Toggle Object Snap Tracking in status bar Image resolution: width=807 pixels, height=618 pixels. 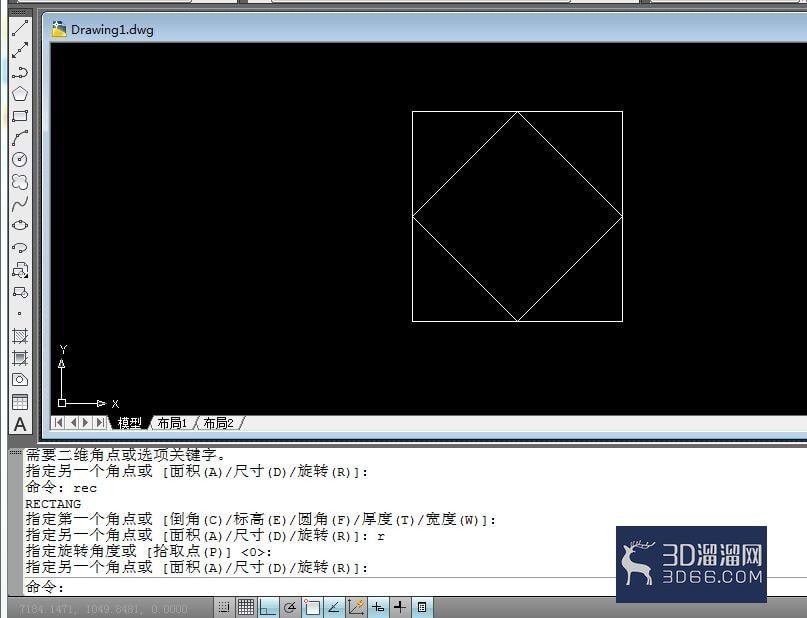coord(334,607)
